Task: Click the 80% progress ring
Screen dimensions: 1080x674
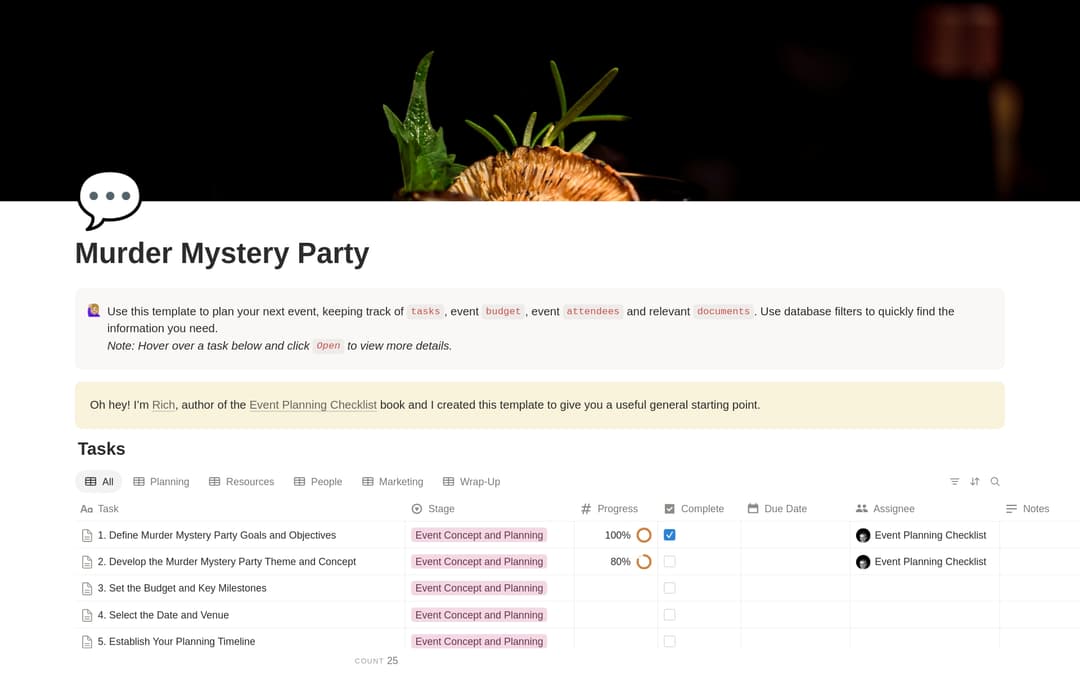Action: pos(644,562)
